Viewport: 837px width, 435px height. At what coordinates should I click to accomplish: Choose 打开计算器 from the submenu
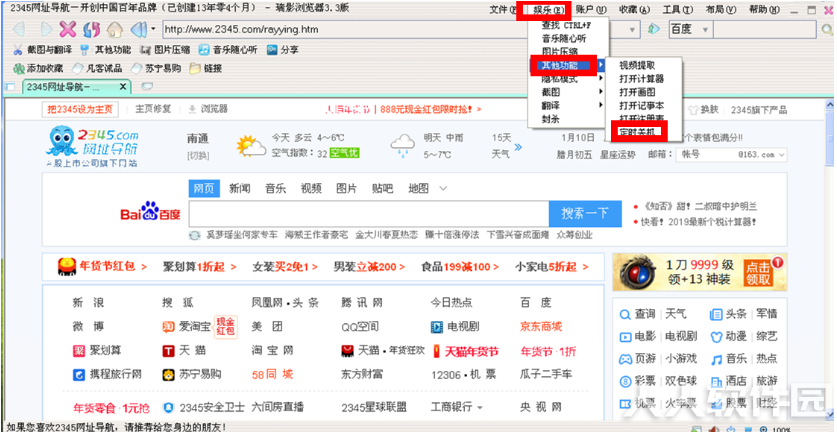(642, 78)
